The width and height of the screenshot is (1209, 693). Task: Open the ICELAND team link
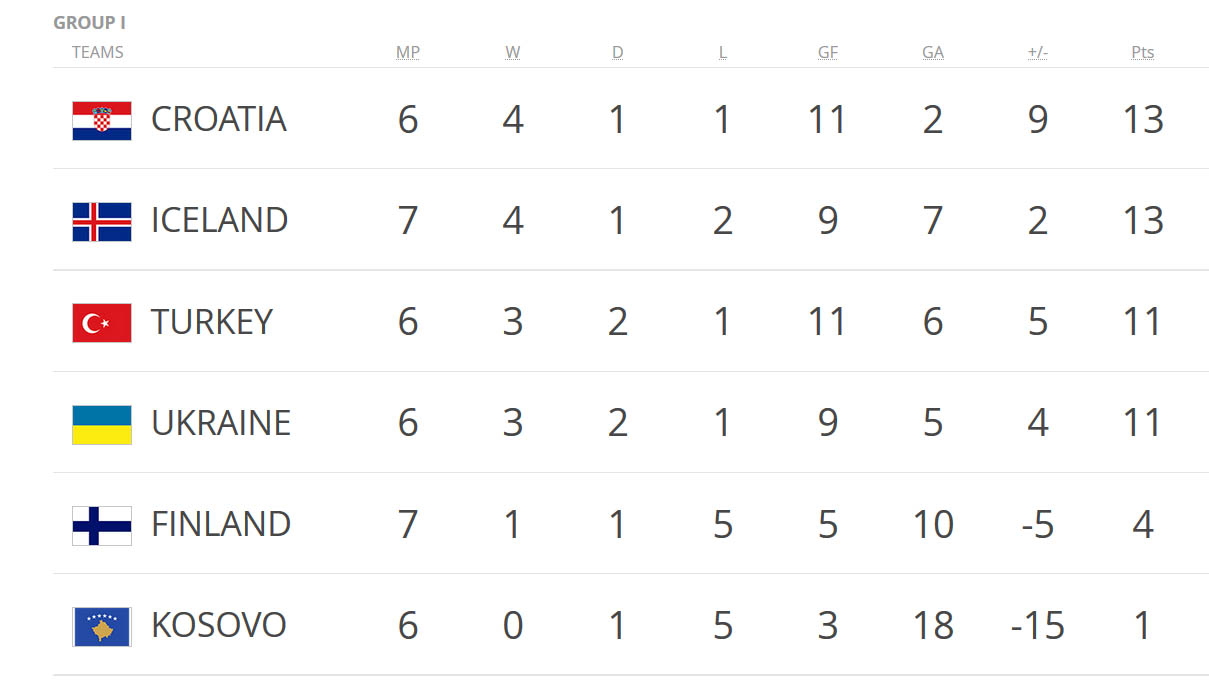[220, 221]
